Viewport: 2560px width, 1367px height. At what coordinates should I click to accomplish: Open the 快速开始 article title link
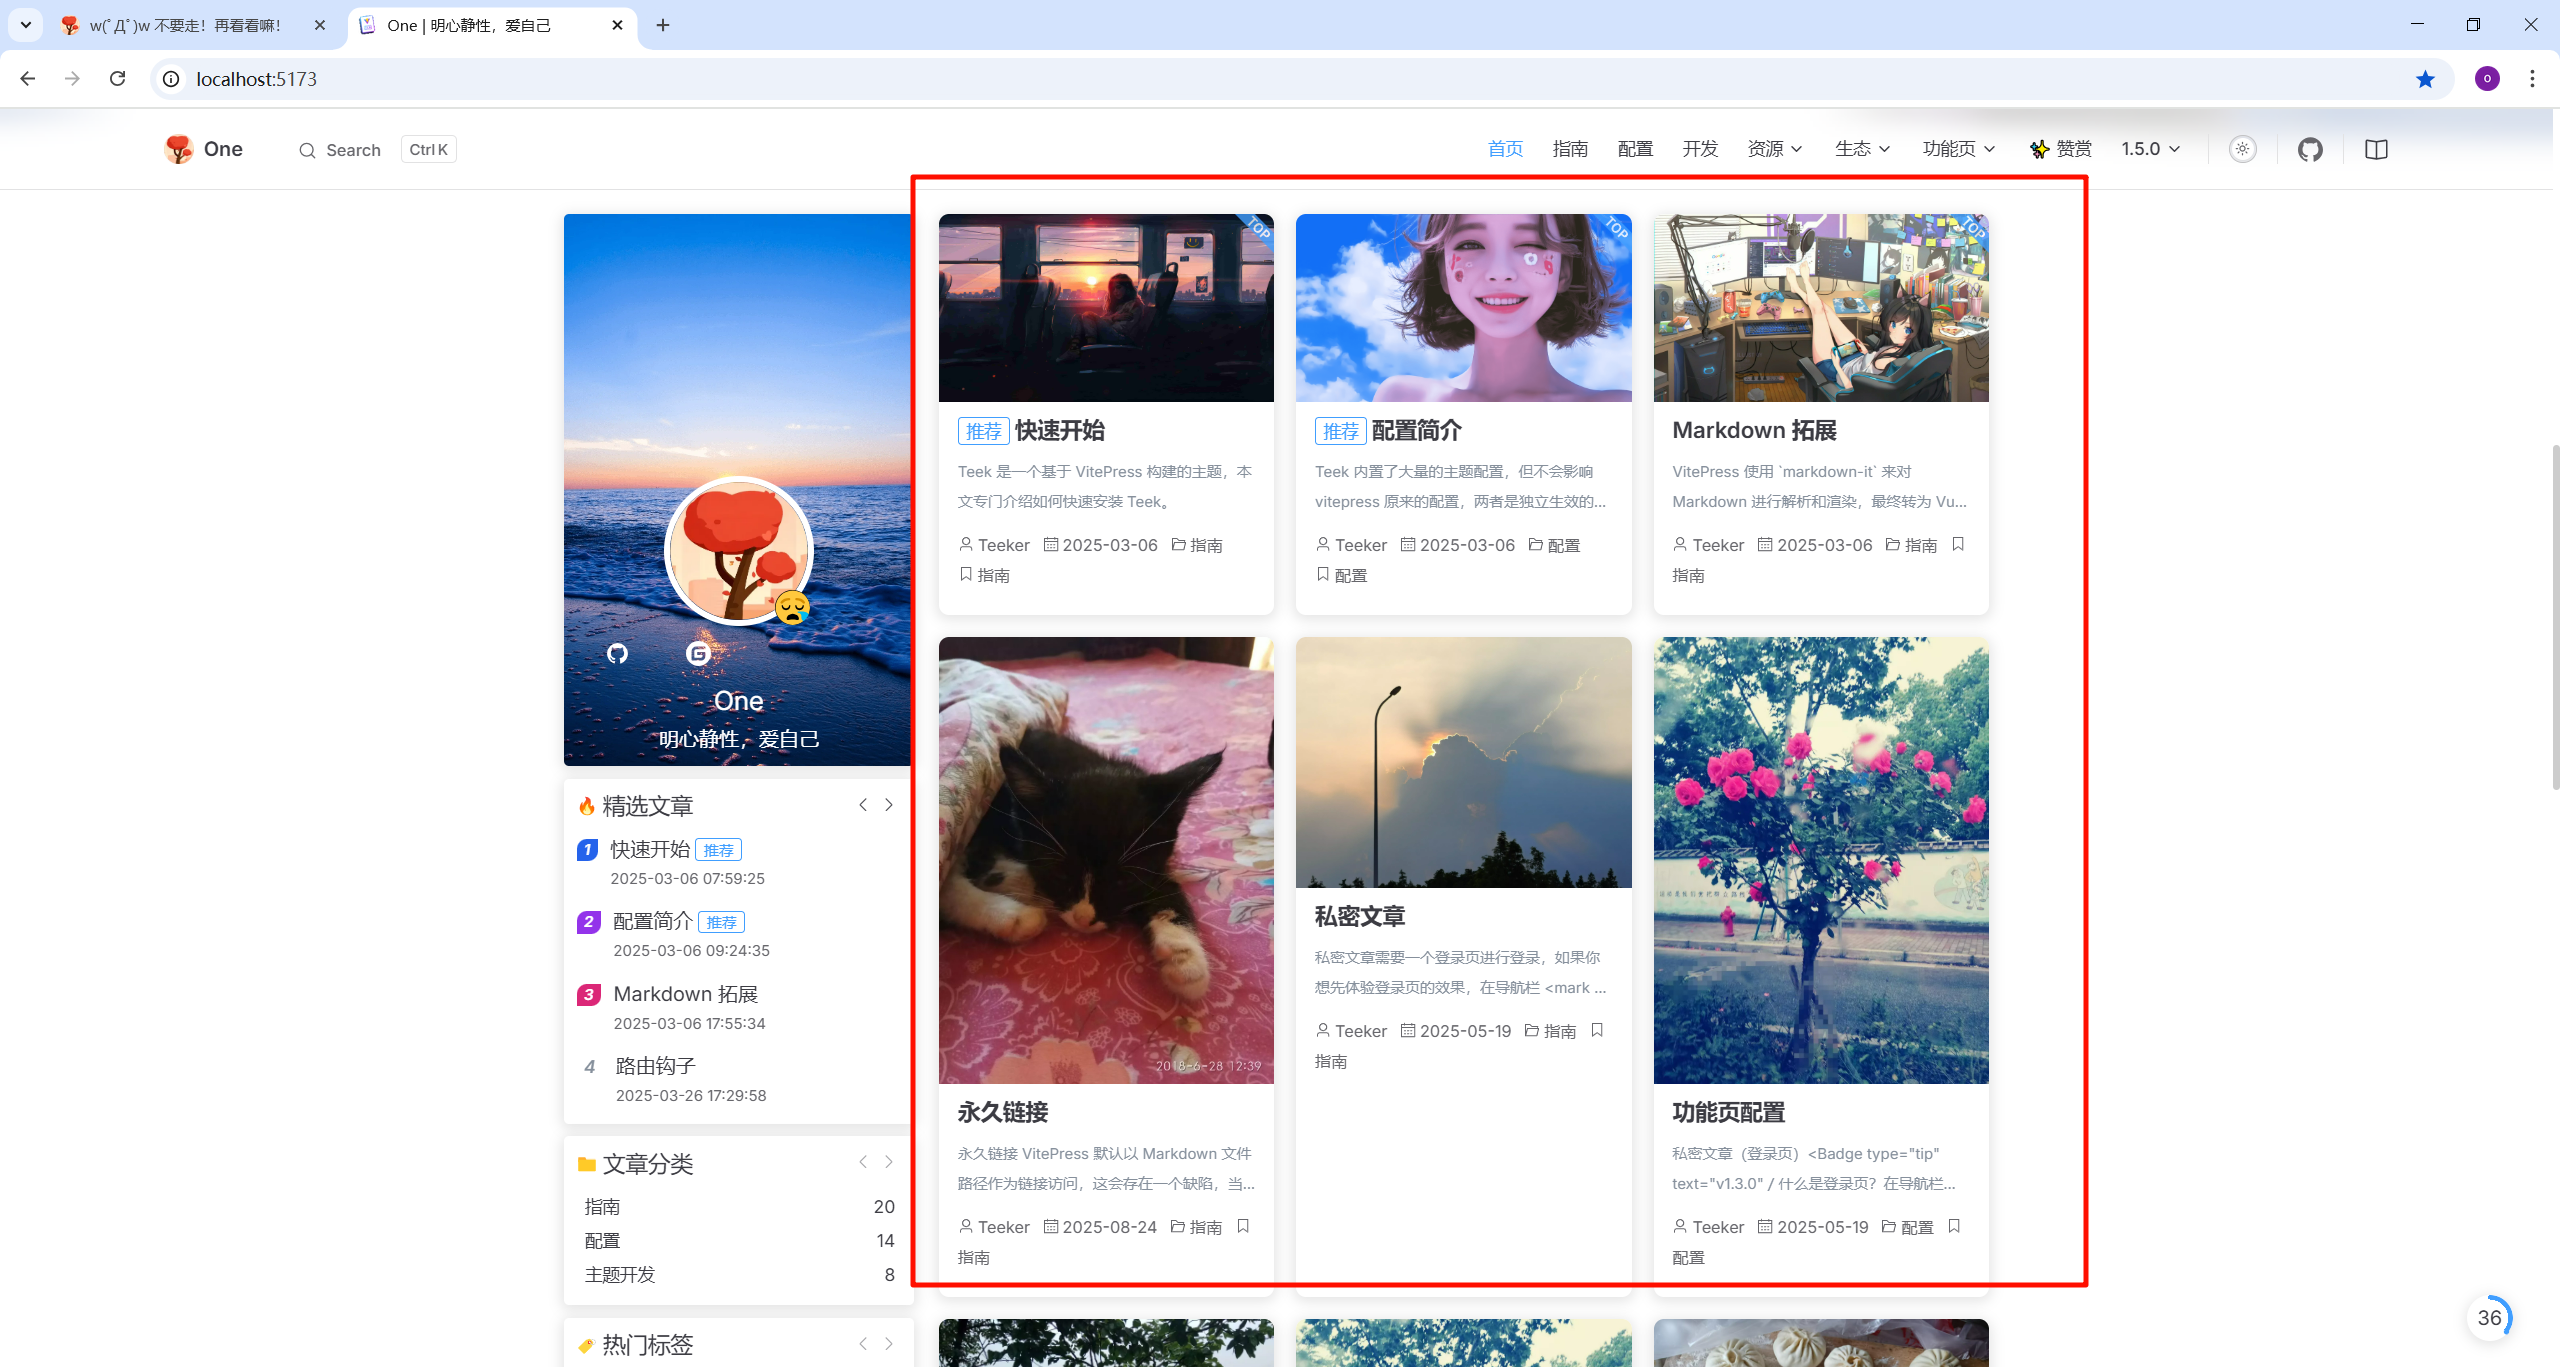click(1059, 431)
